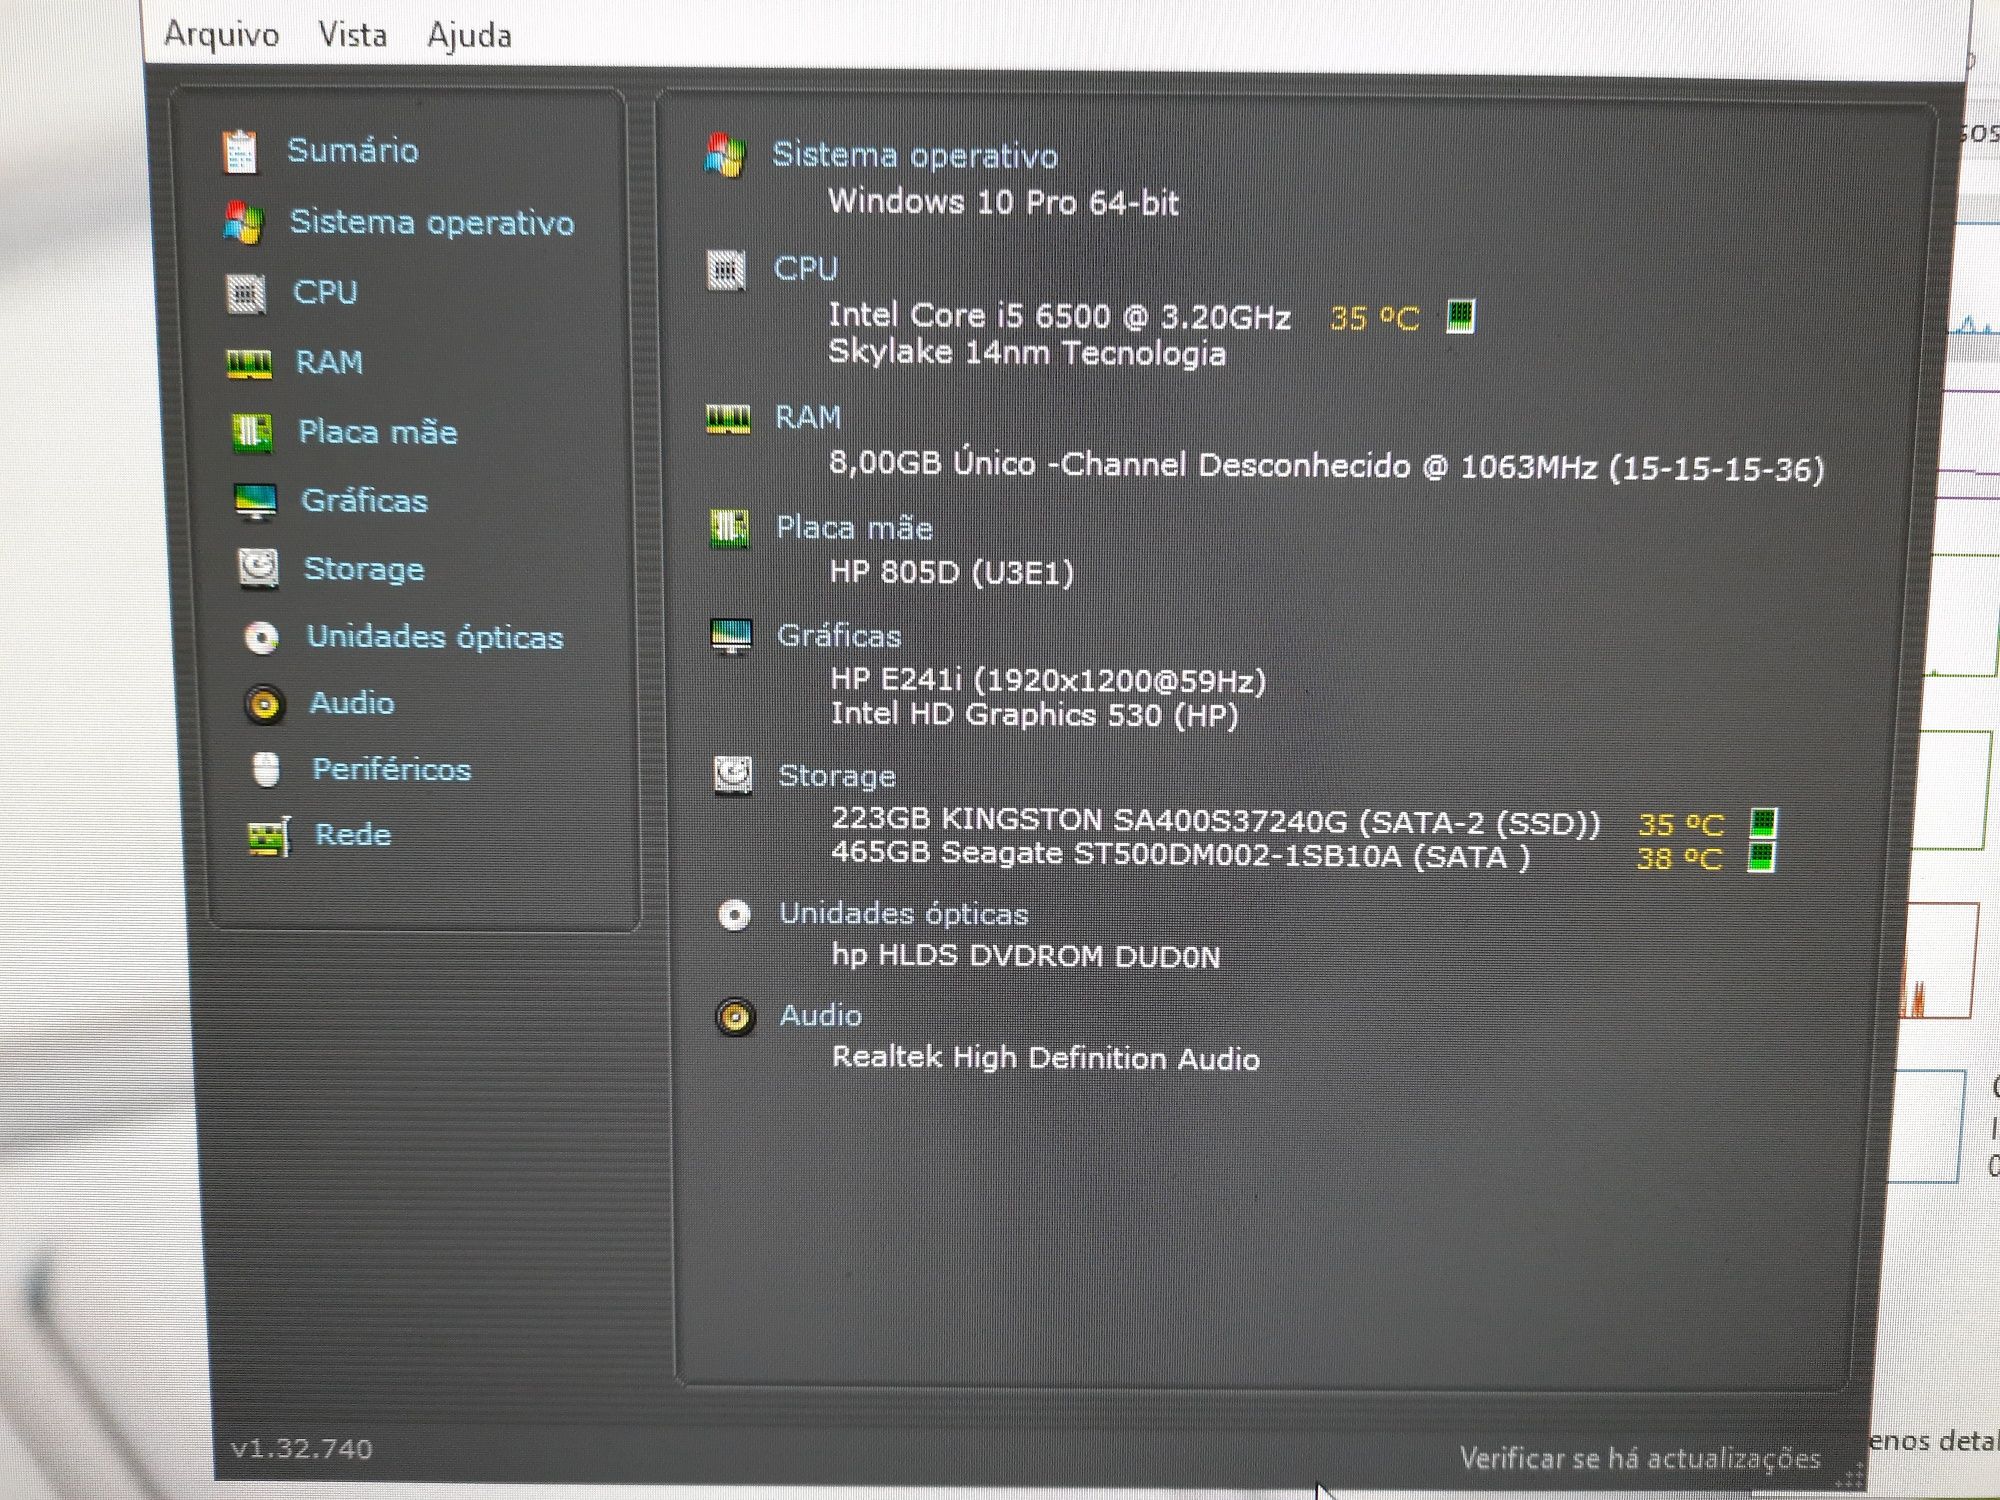
Task: Click the Gráficas monitor icon in sidebar
Action: (x=255, y=501)
